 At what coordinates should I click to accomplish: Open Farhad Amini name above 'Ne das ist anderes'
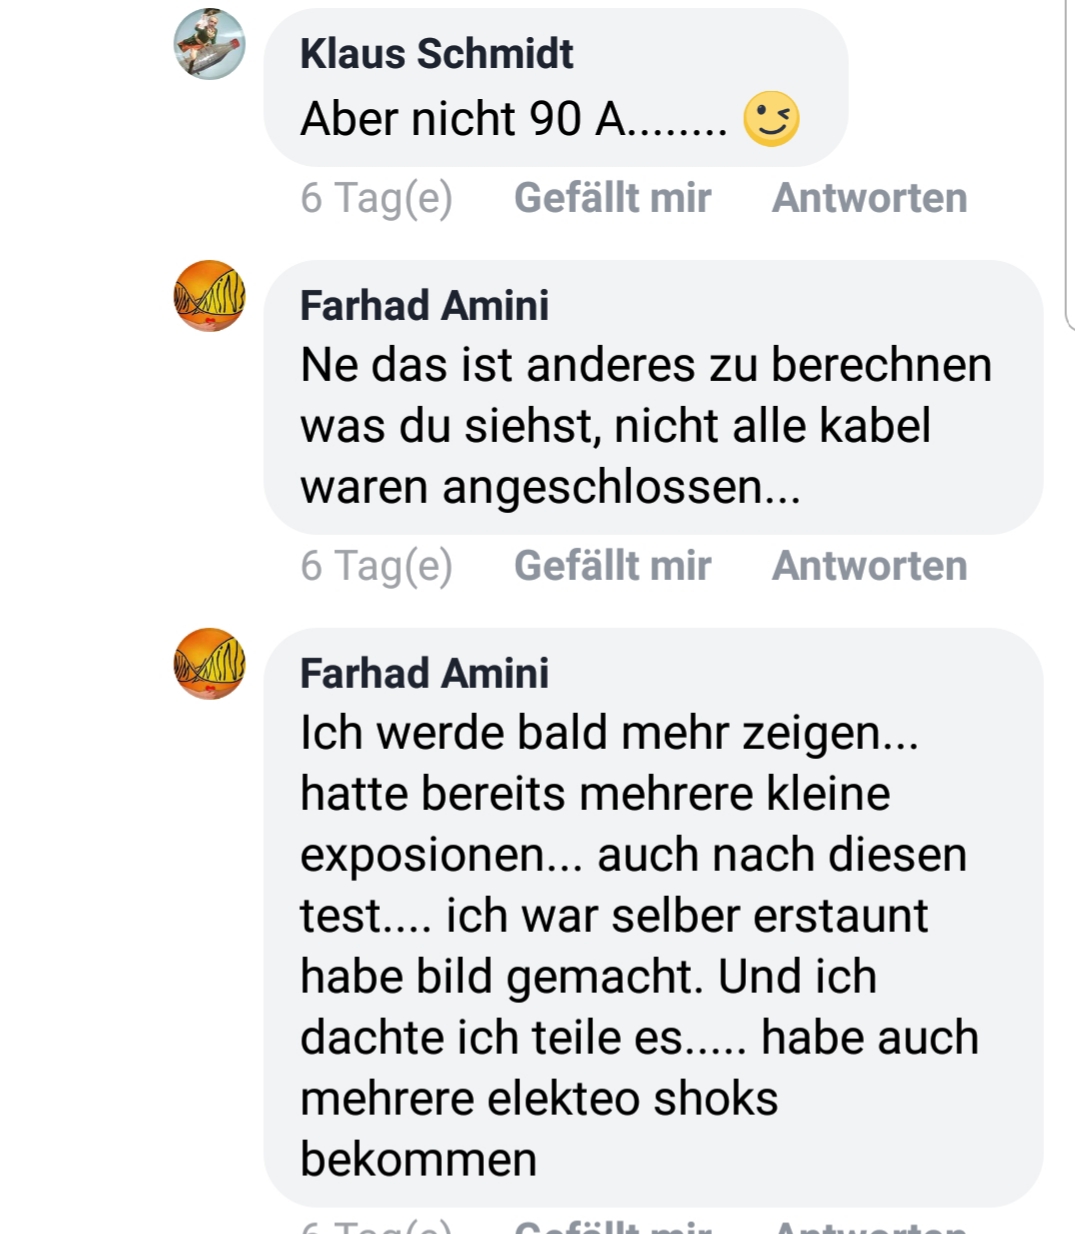(424, 306)
